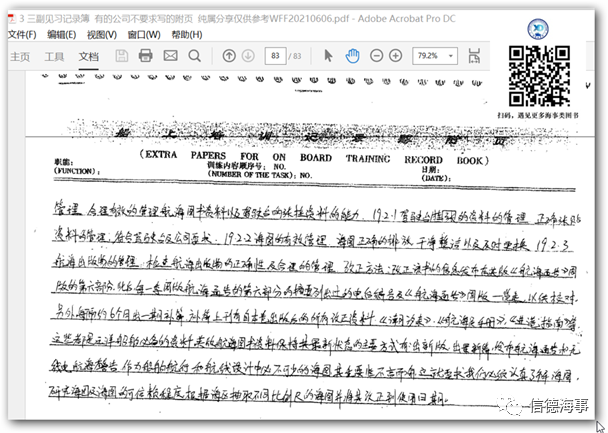Print the document using the printer icon
Image resolution: width=608 pixels, height=433 pixels.
click(x=145, y=56)
